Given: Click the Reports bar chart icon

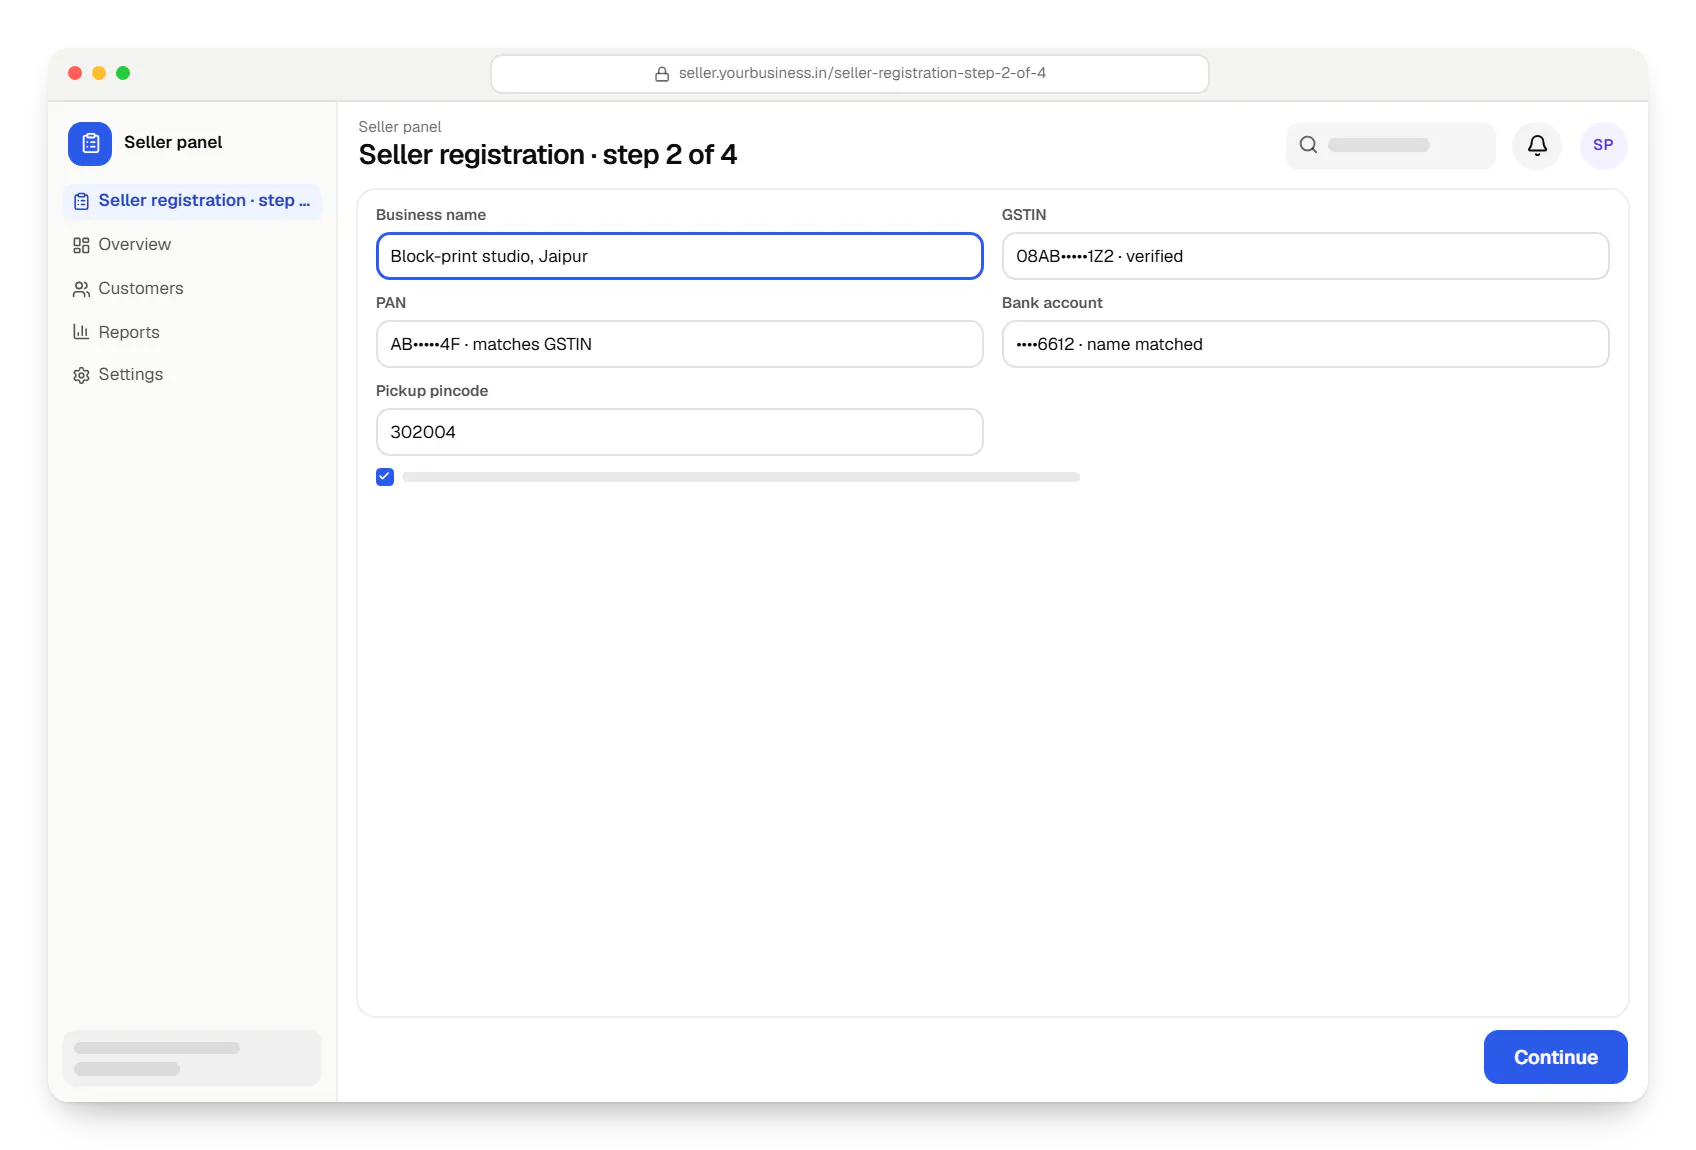Looking at the screenshot, I should tap(81, 332).
